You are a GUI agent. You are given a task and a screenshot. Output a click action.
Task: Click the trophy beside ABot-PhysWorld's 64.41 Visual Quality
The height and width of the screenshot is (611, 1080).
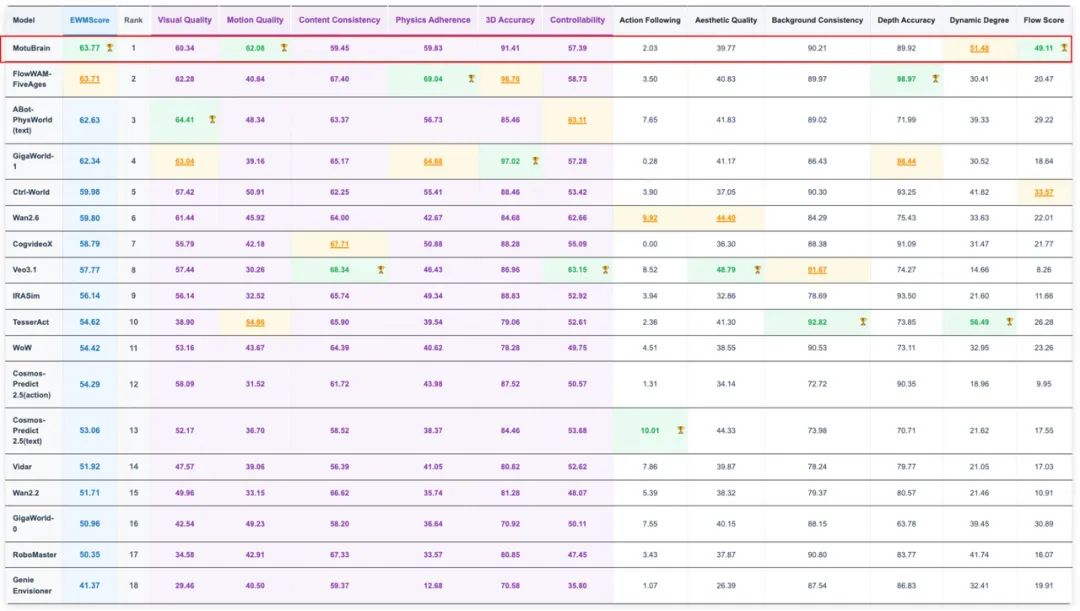(x=212, y=120)
